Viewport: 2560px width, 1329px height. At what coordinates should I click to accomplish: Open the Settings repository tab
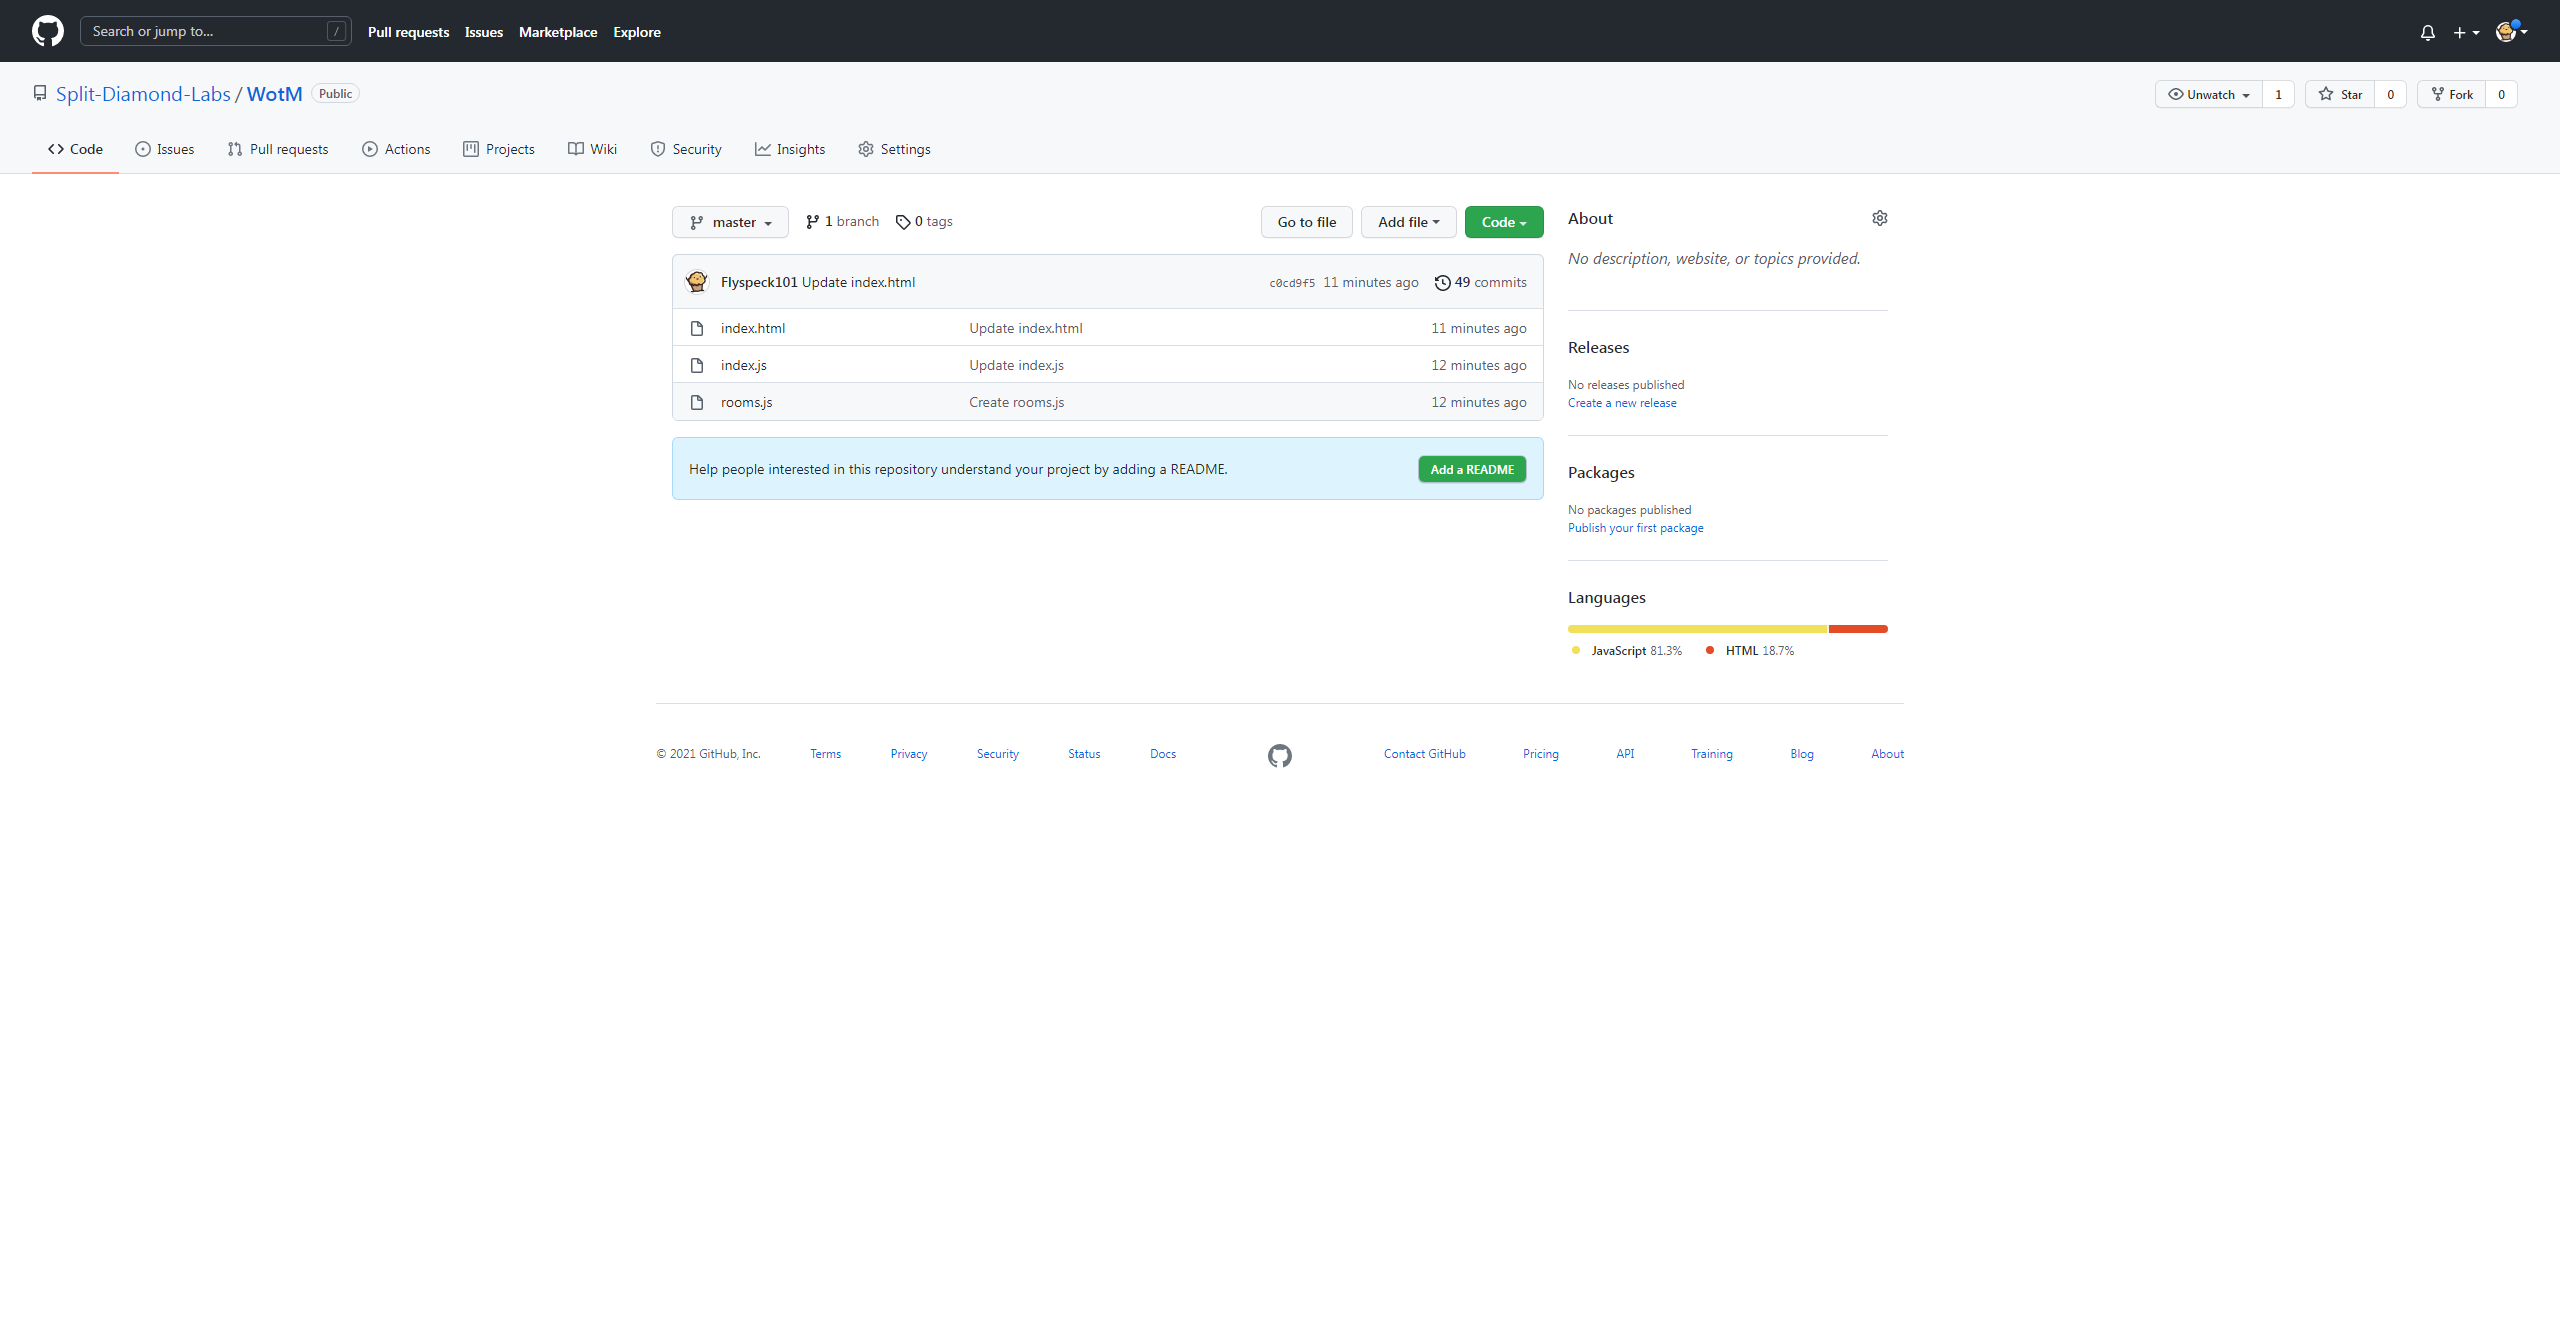click(x=894, y=149)
